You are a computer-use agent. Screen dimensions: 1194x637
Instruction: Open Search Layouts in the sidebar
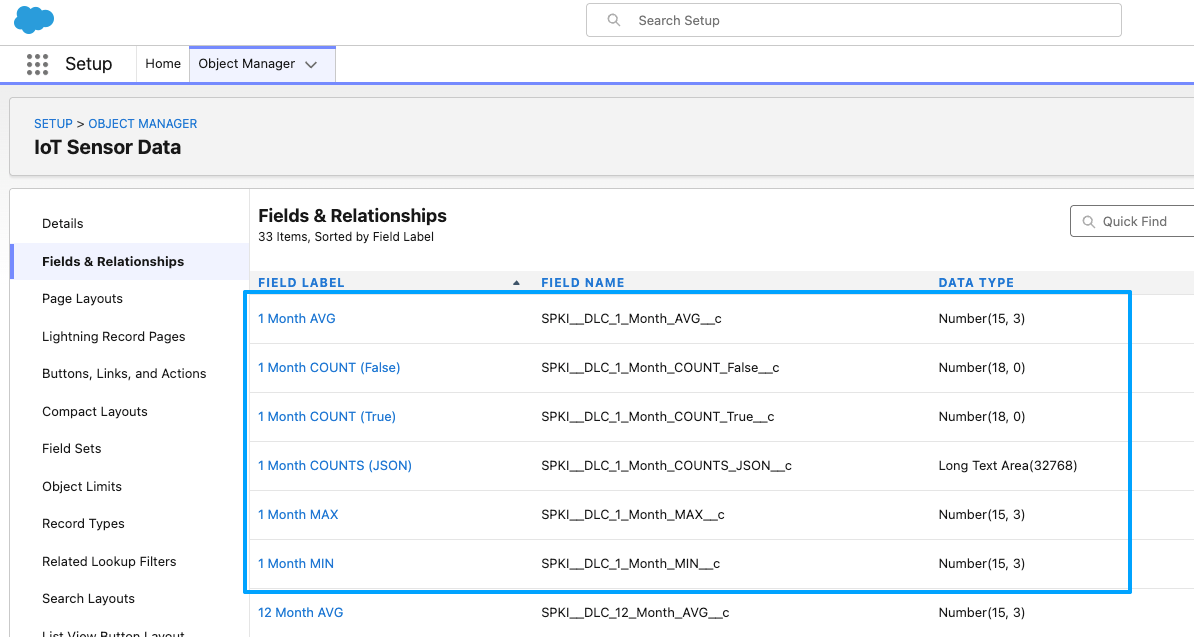(x=88, y=599)
